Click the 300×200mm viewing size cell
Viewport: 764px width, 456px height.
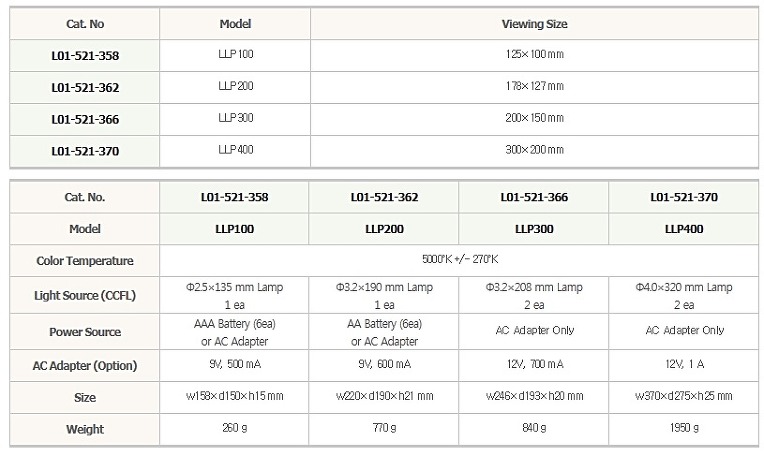tap(535, 151)
